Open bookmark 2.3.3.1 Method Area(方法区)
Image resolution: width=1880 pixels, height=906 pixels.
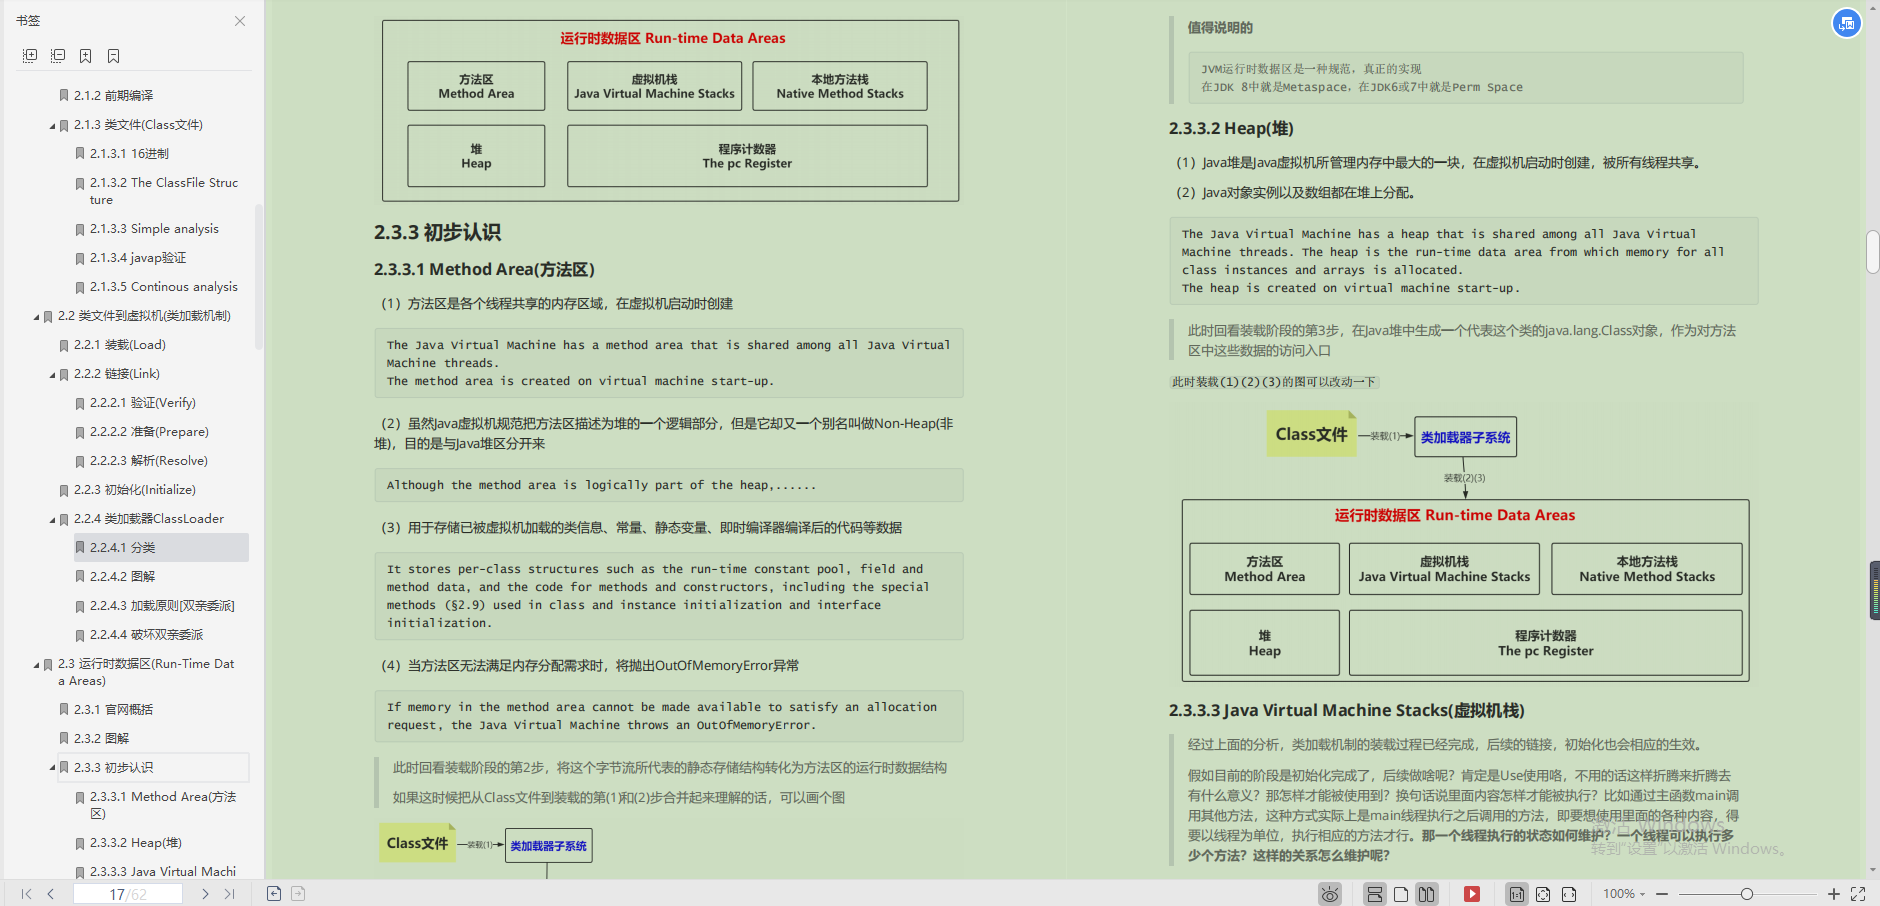[162, 805]
